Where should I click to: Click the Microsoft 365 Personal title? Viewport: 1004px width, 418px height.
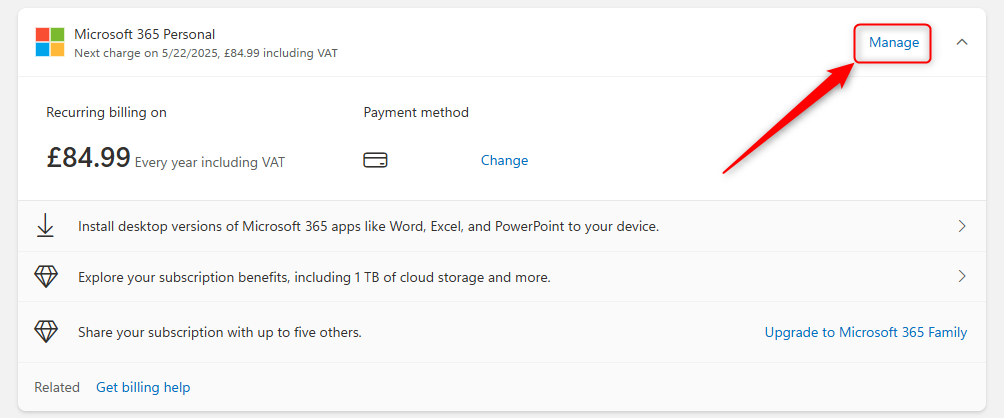(x=144, y=34)
